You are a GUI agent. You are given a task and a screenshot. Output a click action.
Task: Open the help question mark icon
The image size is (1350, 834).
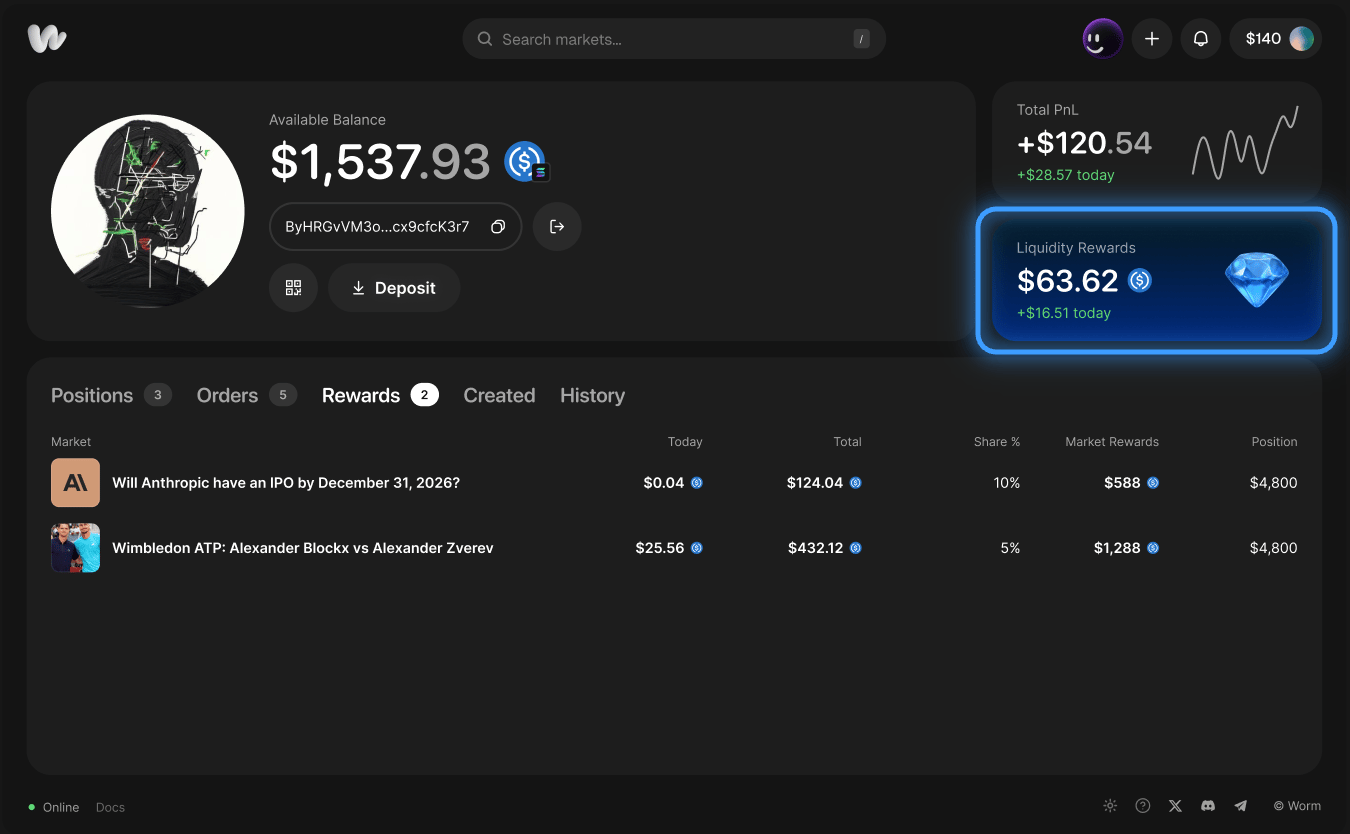[1143, 806]
